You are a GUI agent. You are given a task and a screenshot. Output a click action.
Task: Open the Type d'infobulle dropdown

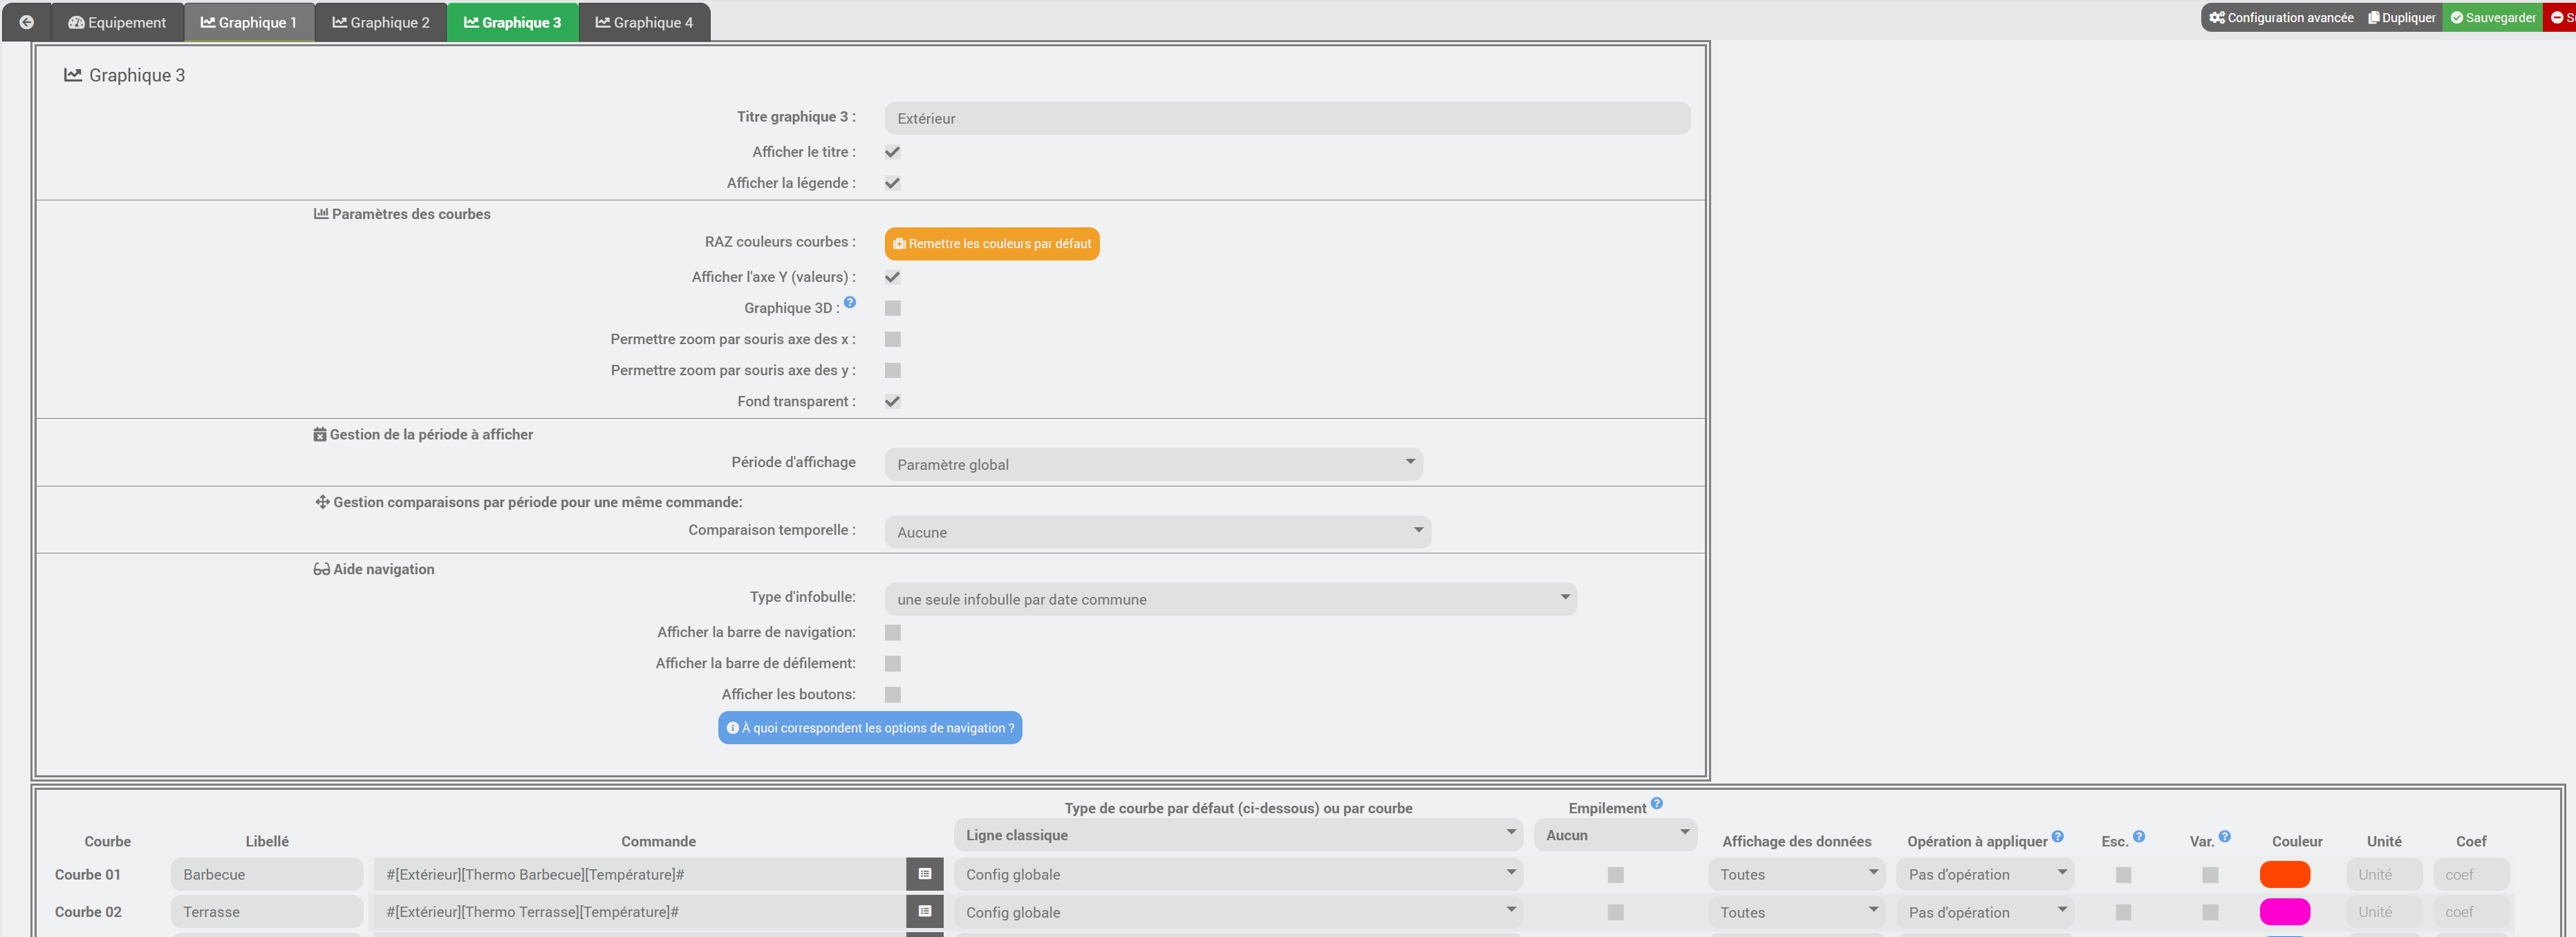1230,599
